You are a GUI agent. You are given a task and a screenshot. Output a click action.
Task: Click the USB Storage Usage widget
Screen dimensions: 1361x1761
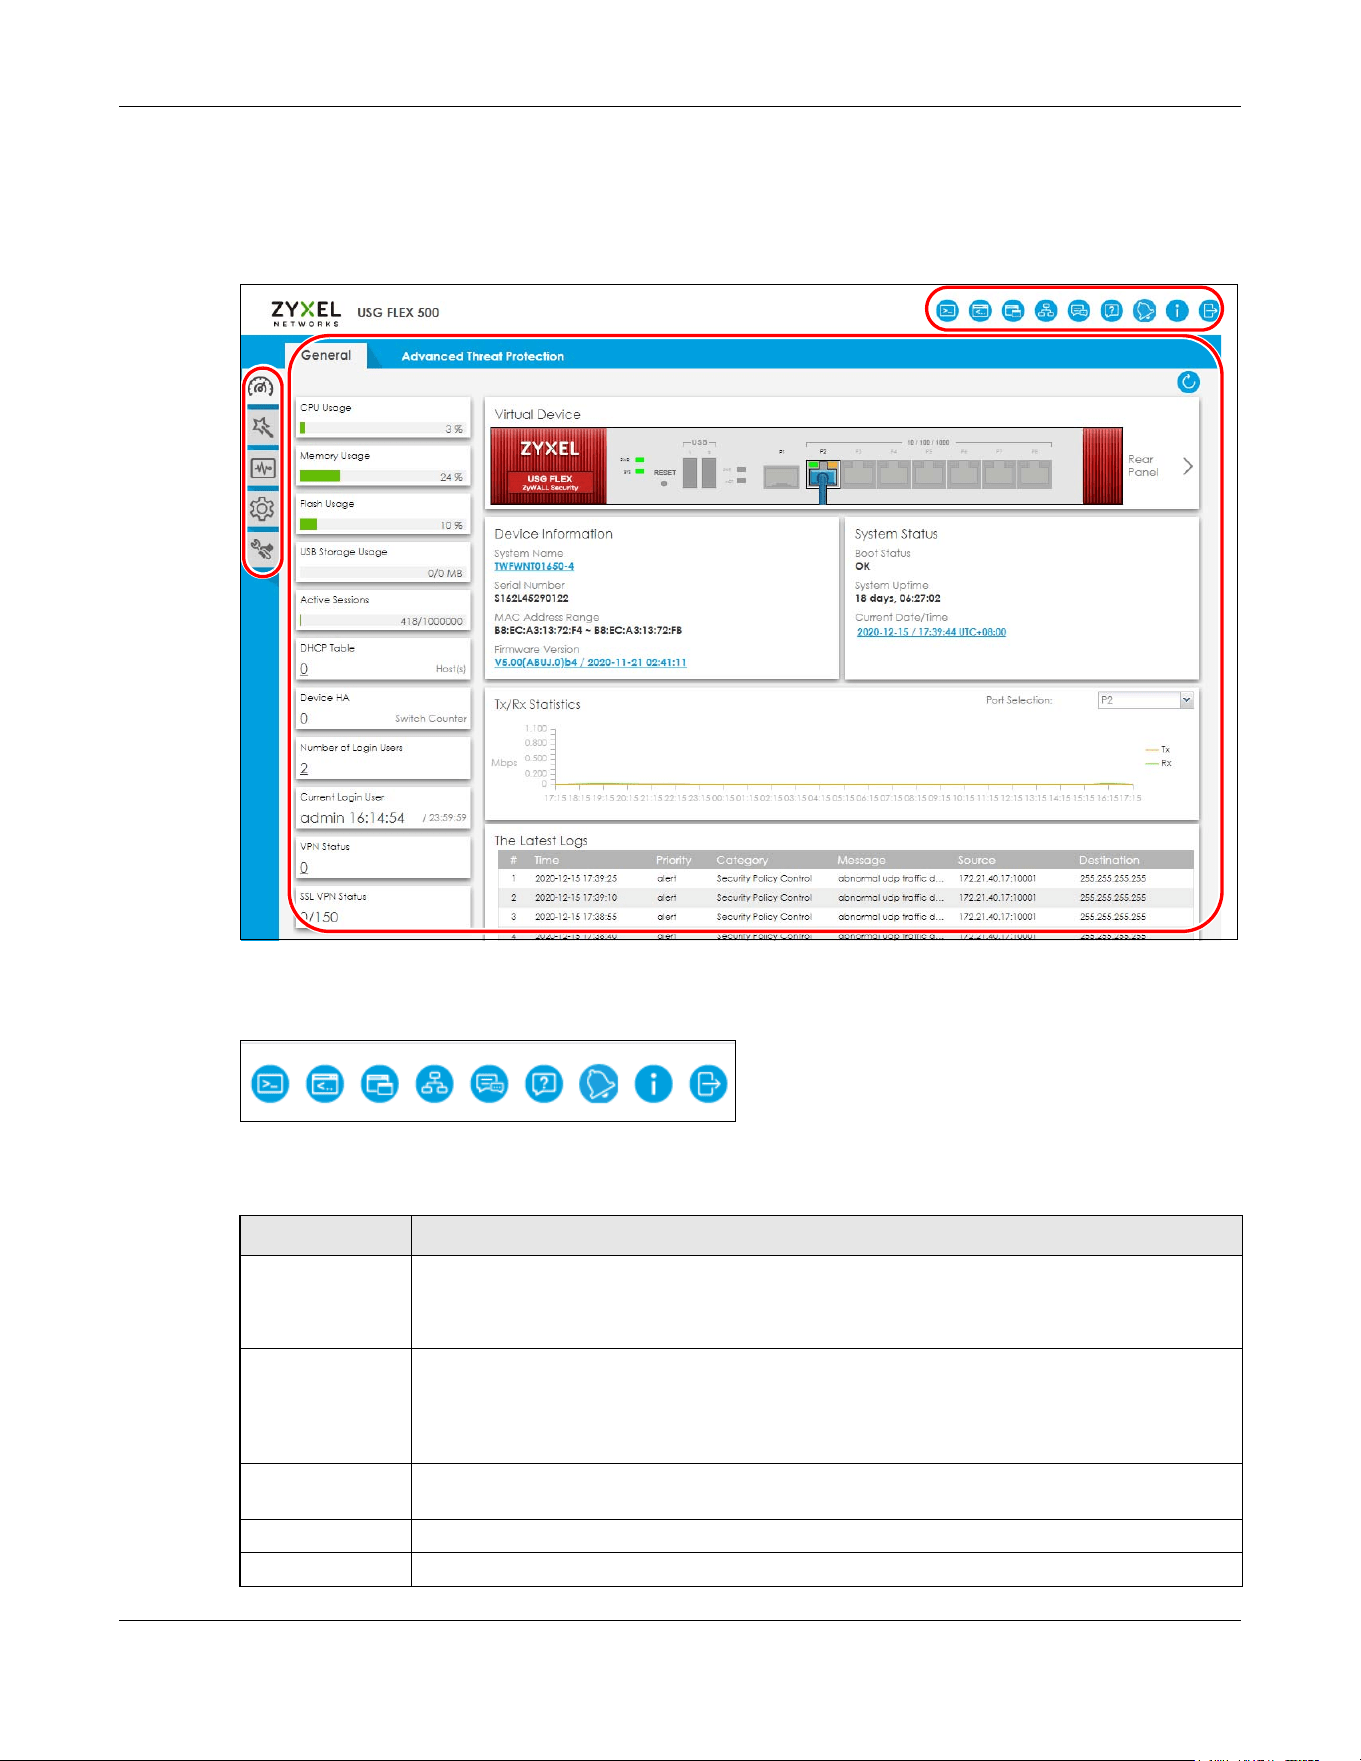(383, 562)
